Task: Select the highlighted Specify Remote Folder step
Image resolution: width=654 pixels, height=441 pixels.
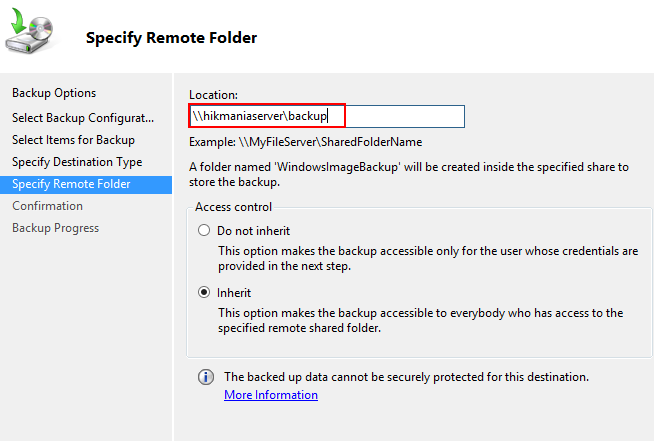Action: 71,184
